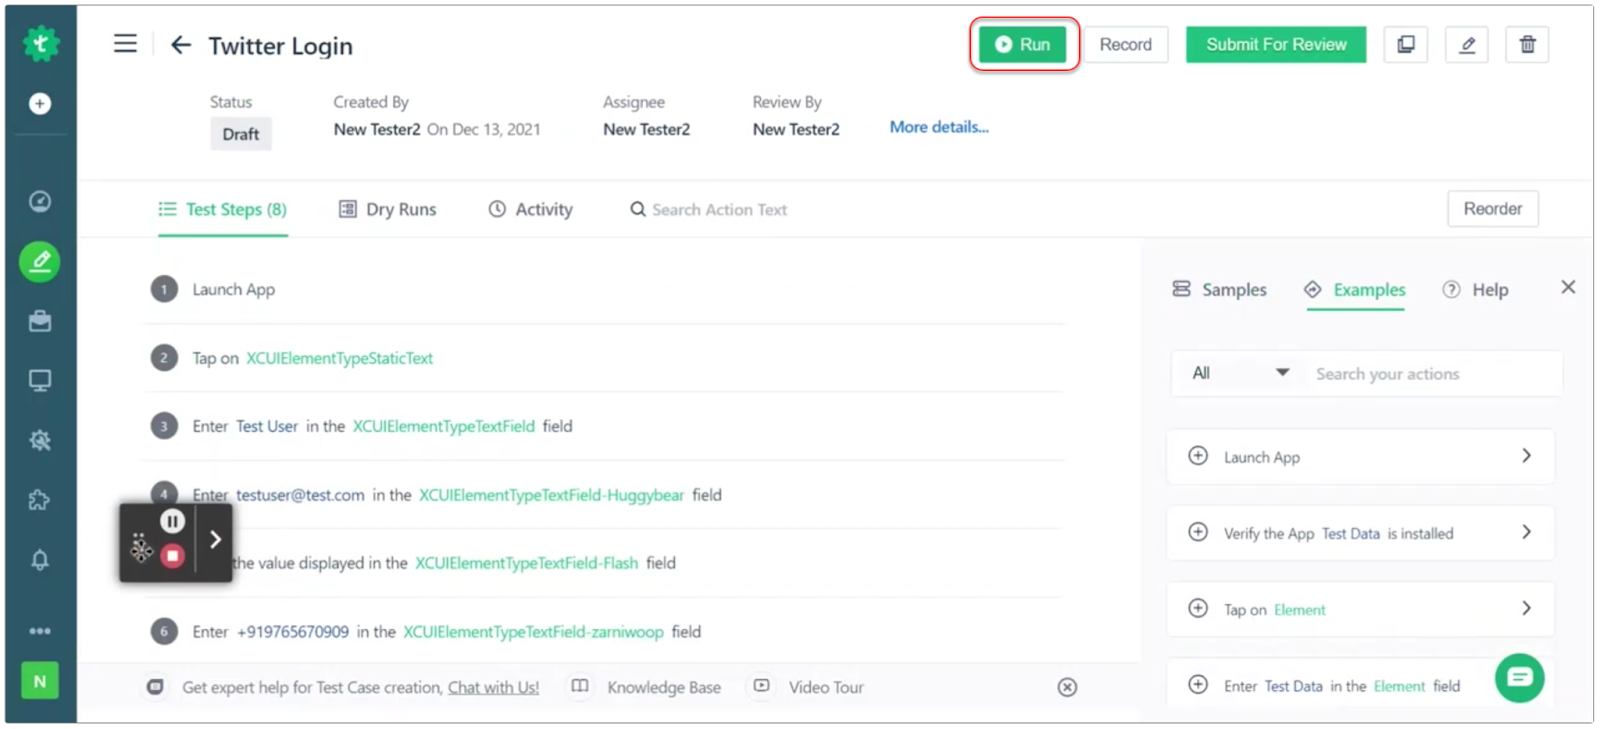Open the N user avatar
Screen dimensions: 1600x729
pos(40,681)
